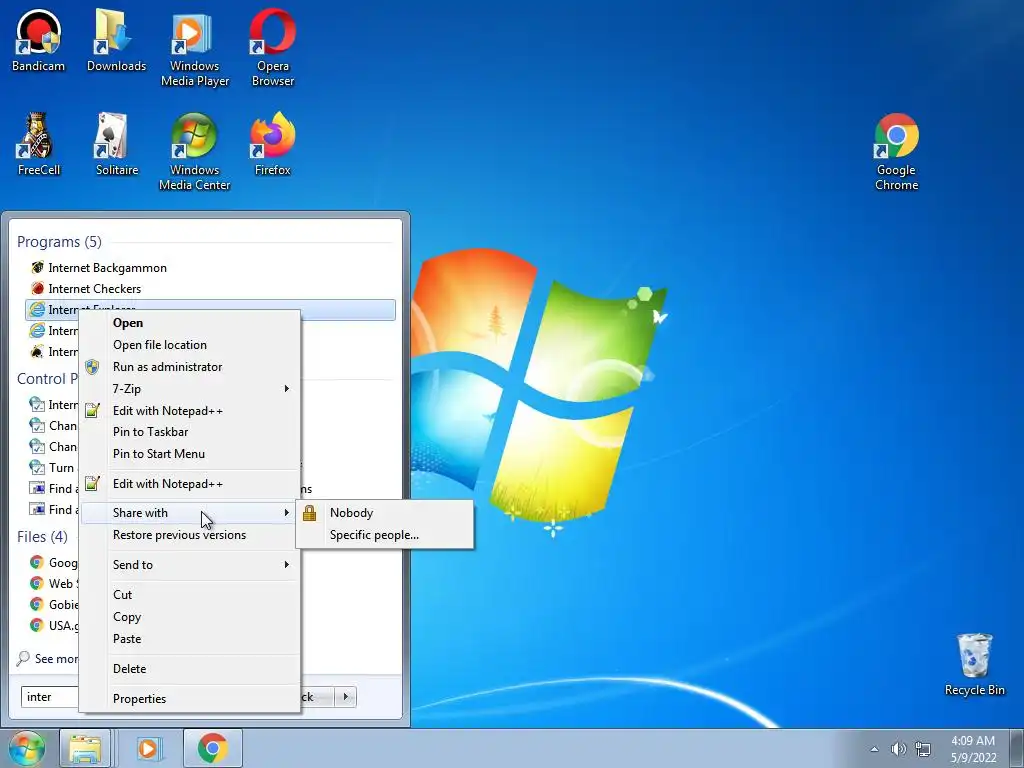Select the Firefox desktop icon
The image size is (1024, 768).
pyautogui.click(x=272, y=144)
